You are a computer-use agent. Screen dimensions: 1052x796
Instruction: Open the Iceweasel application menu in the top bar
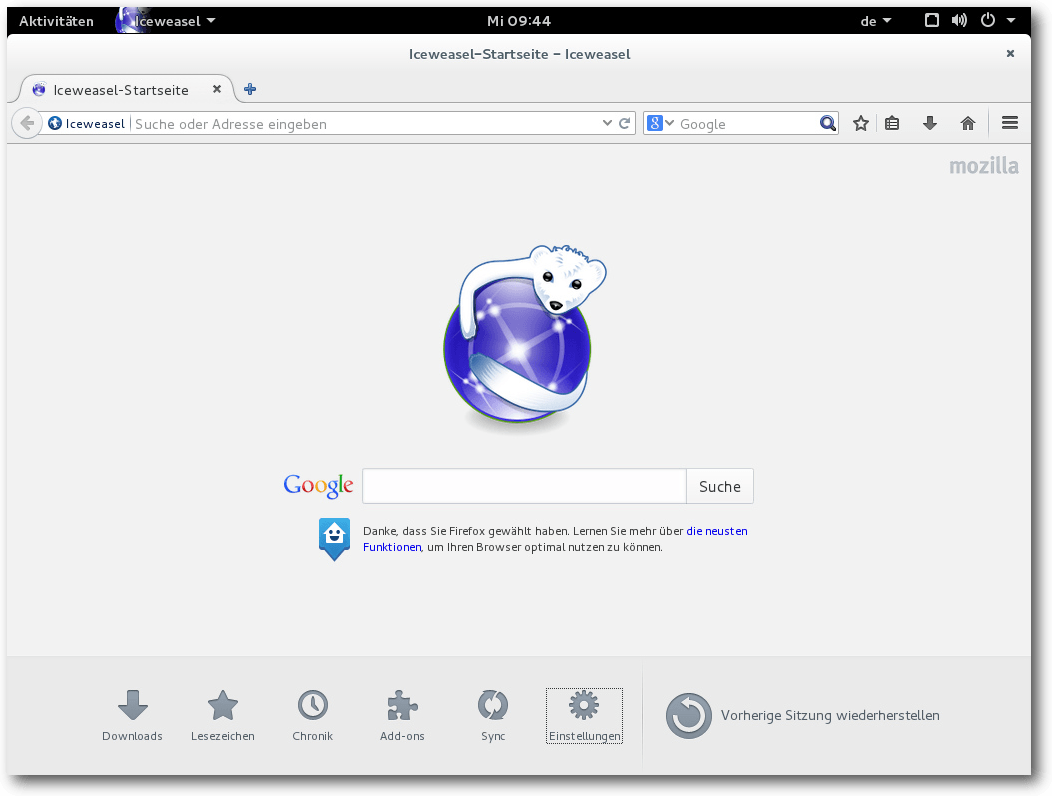point(166,21)
